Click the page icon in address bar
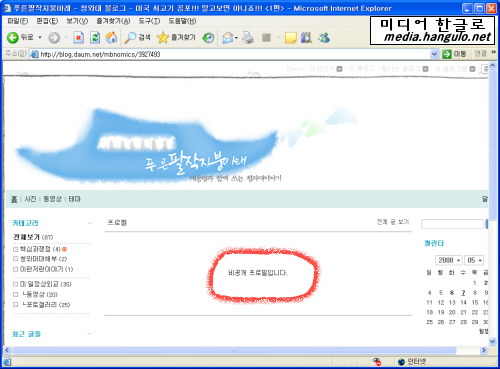Viewport: 500px width, 369px height. (34, 54)
